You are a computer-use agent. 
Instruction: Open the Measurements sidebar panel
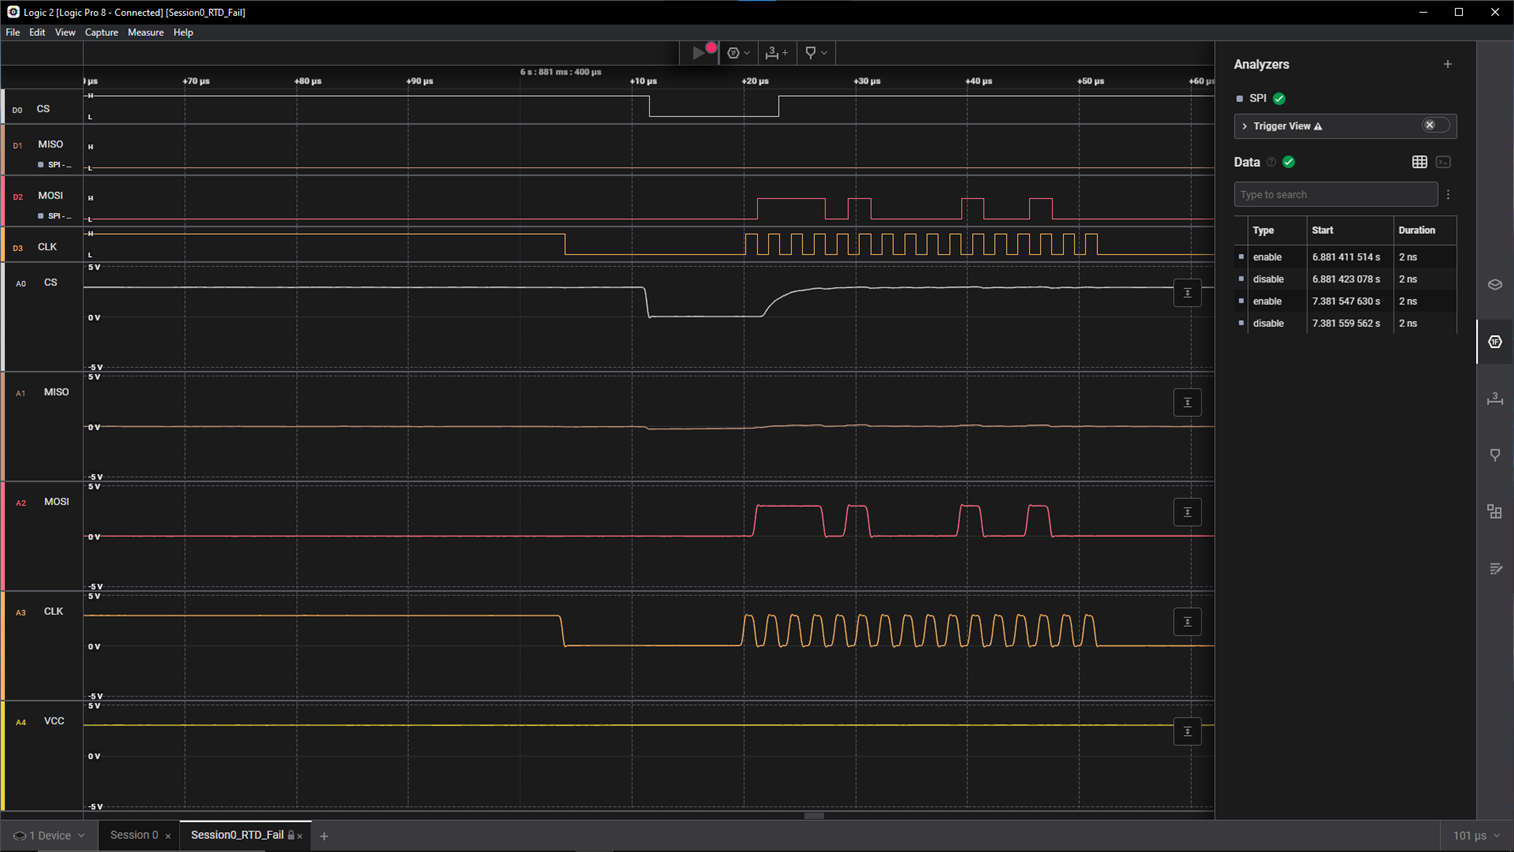click(x=1495, y=398)
